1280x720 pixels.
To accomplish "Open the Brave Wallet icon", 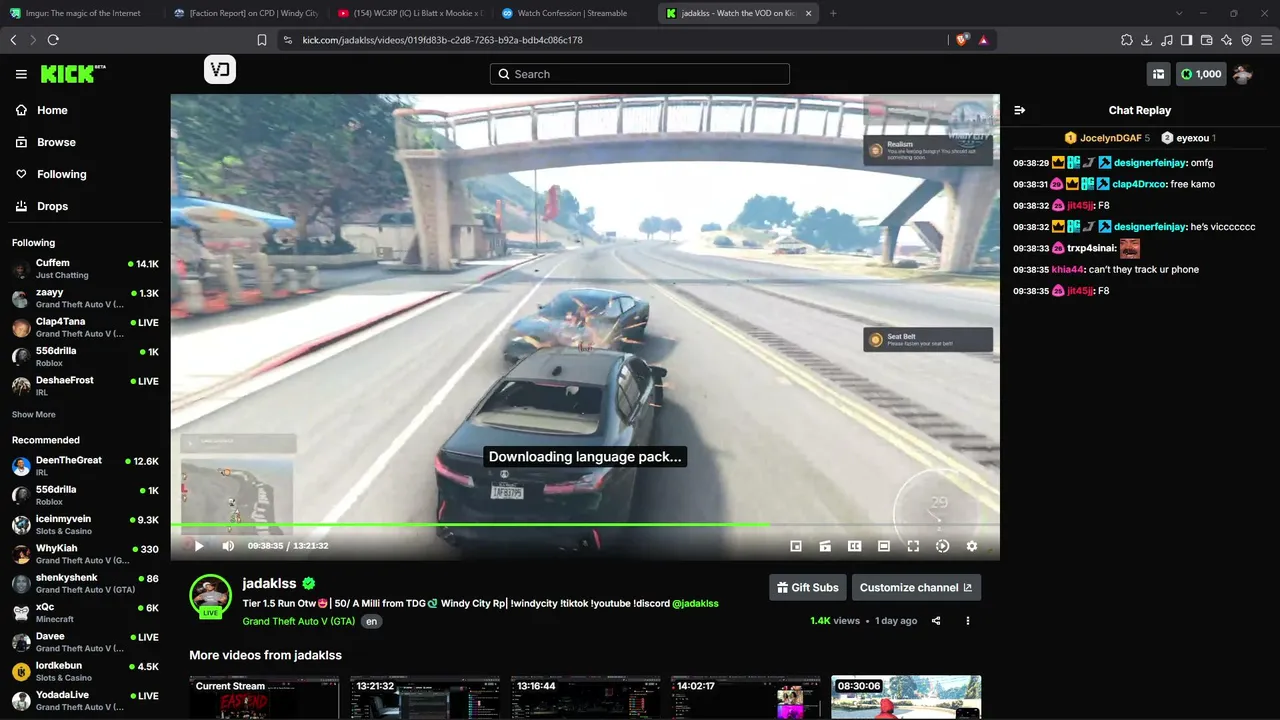I will (x=1206, y=40).
